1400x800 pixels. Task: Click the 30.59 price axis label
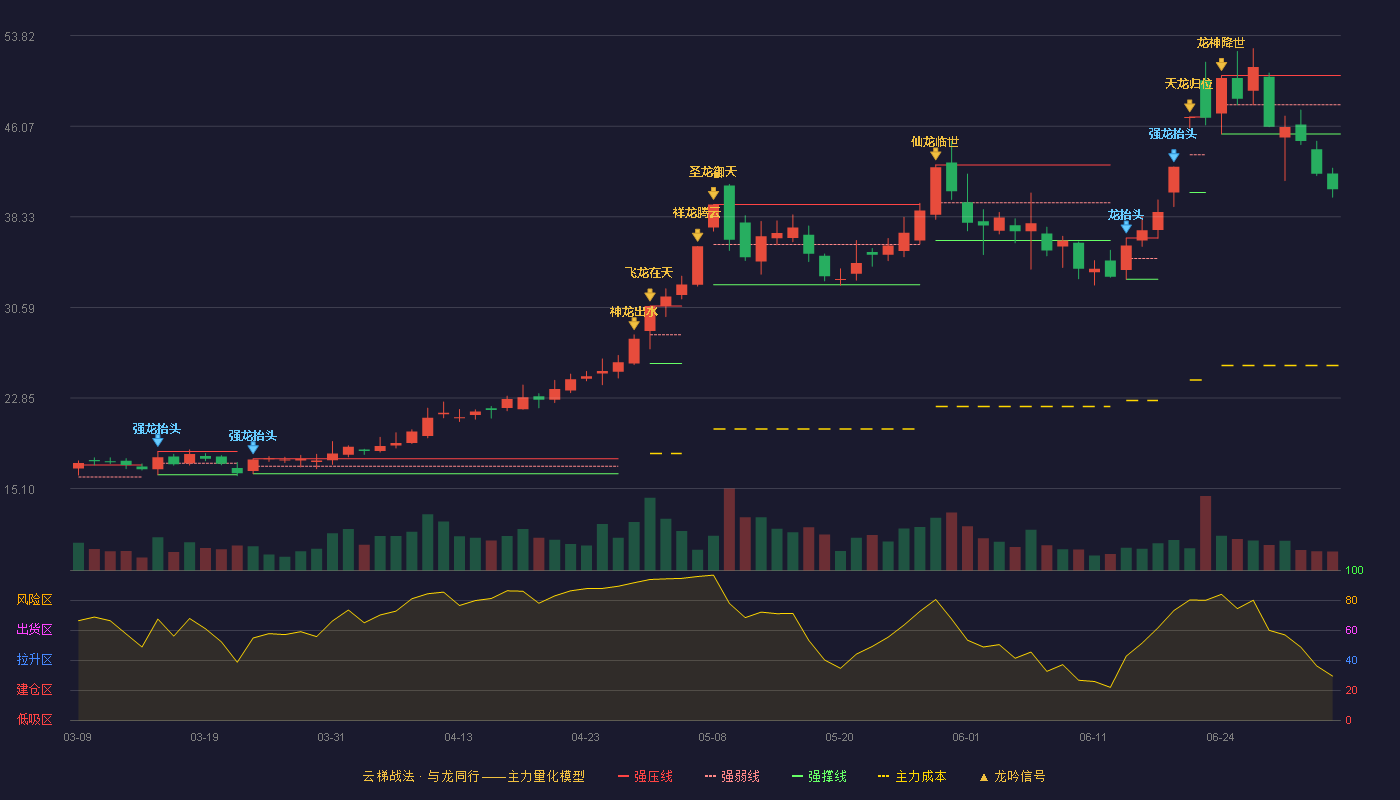[x=20, y=309]
